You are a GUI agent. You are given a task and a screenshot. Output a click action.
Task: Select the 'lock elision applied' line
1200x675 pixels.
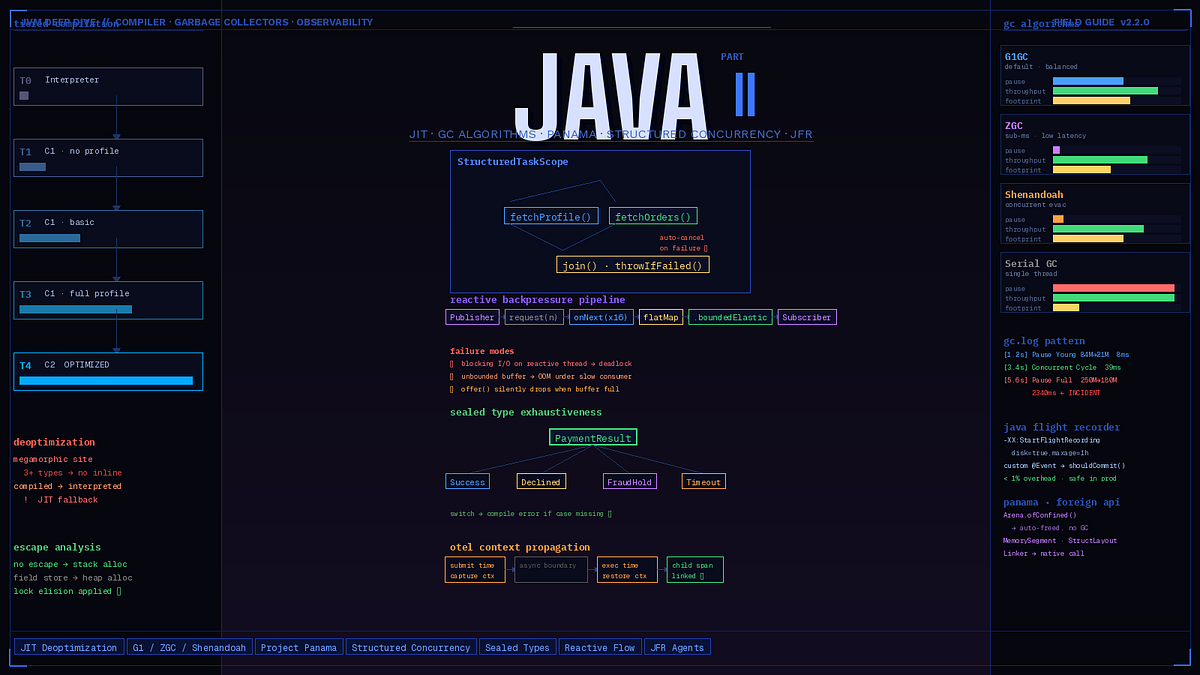[x=67, y=591]
